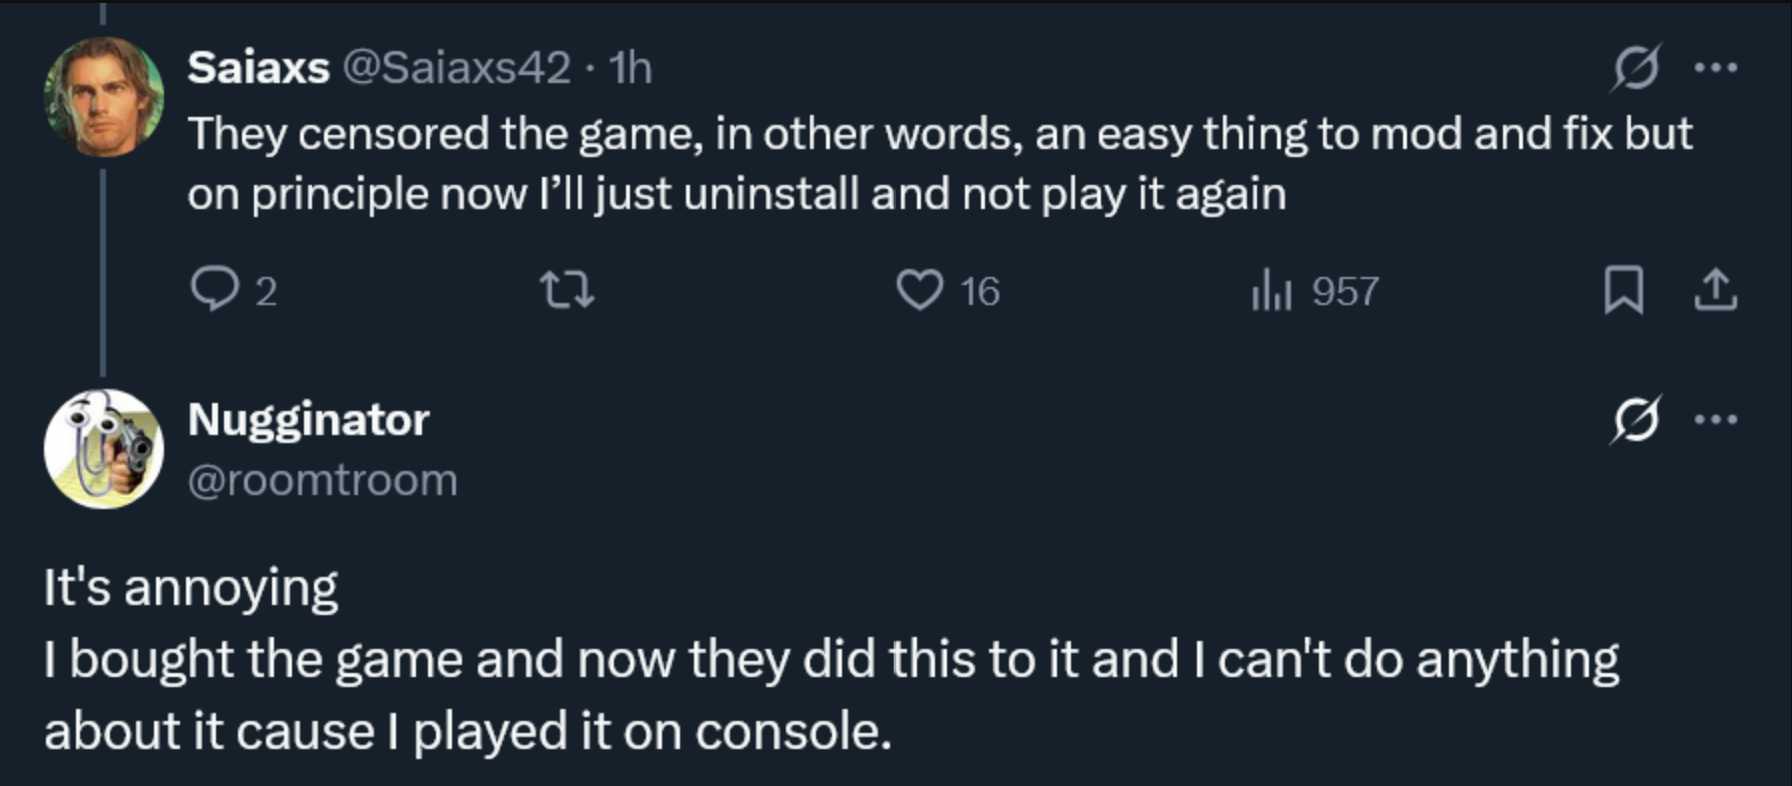The image size is (1792, 786).
Task: Open Nugginator's Clippy profile picture
Action: click(104, 449)
